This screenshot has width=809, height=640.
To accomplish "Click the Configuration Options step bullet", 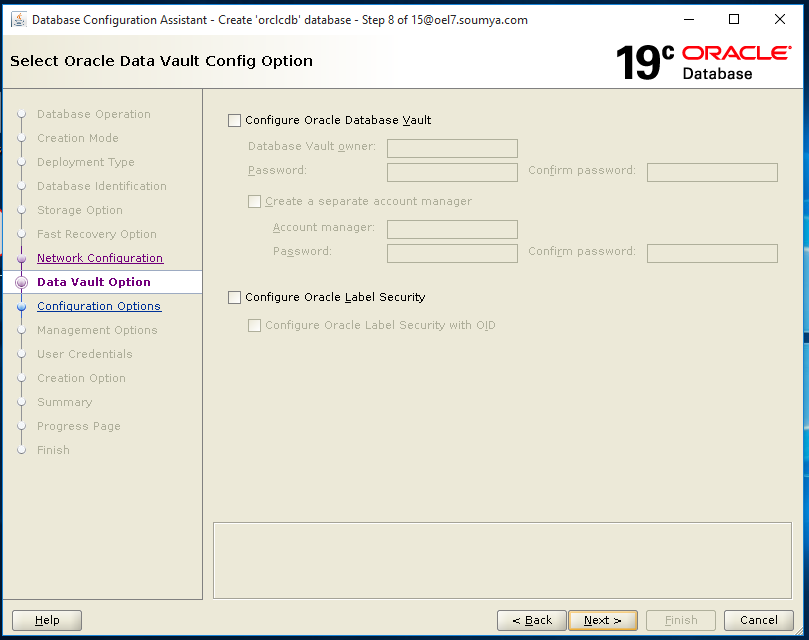I will coord(22,307).
